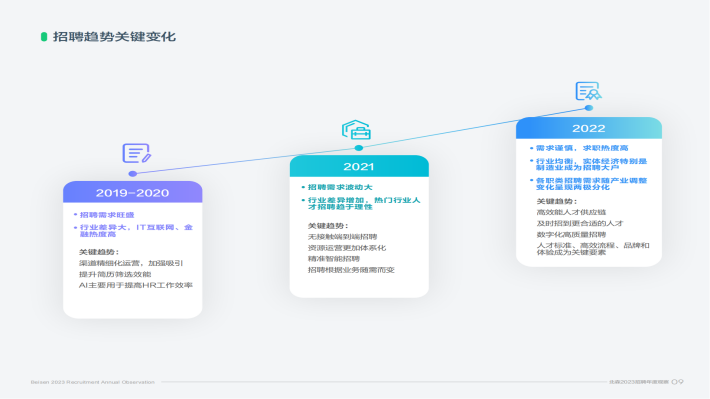Select the blue timeline dot for 2022
This screenshot has height=399, width=710.
click(x=589, y=108)
